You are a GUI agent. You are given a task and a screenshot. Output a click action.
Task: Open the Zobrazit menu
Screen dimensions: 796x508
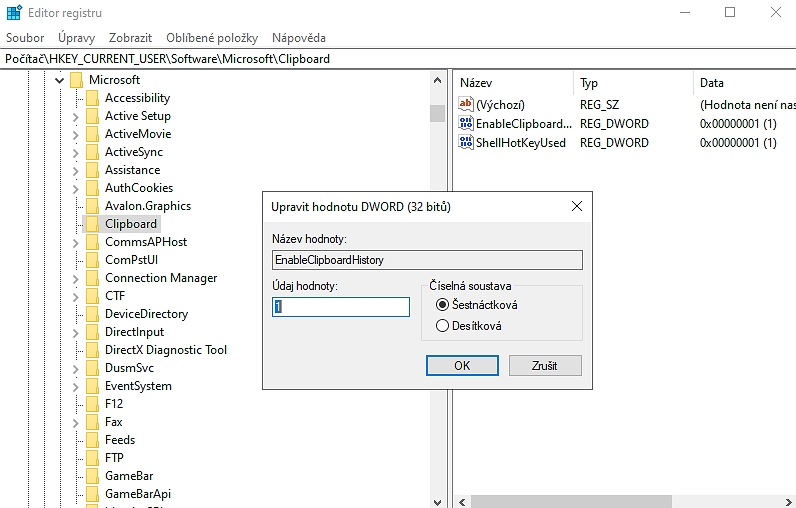pos(130,38)
